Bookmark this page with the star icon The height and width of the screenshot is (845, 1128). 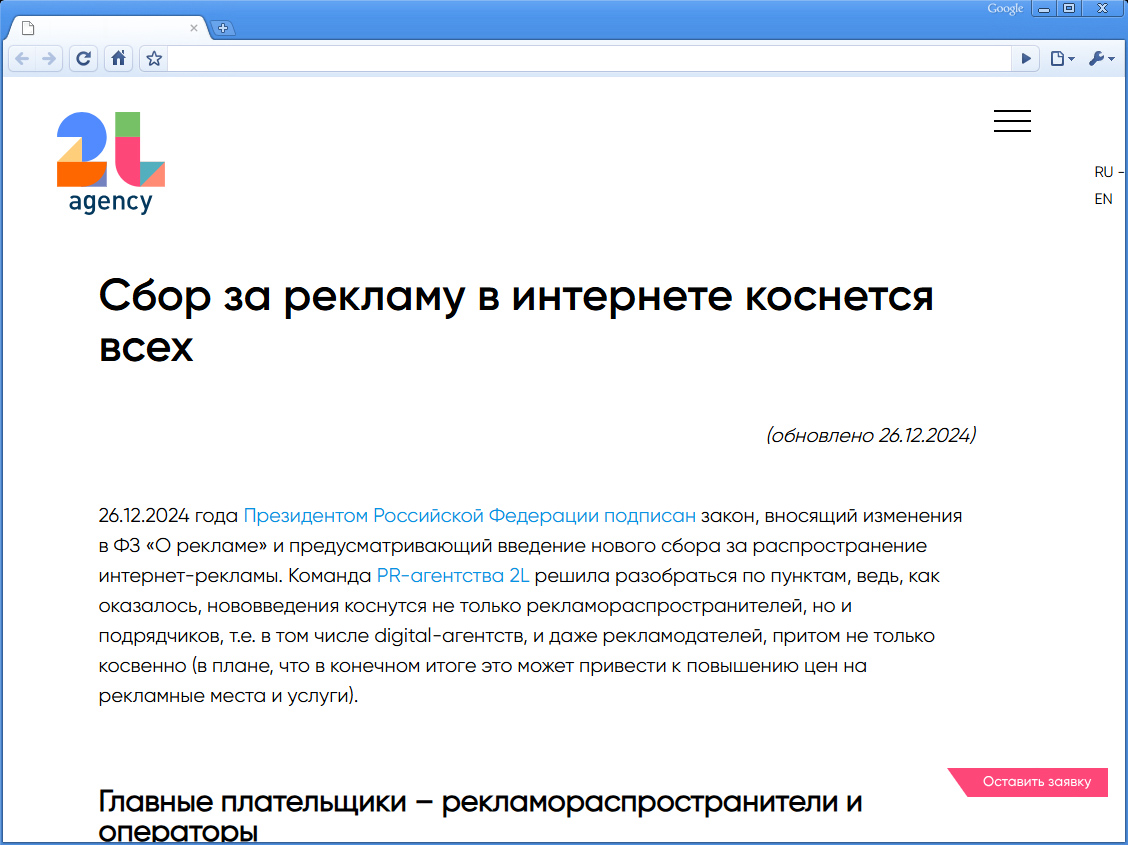point(154,59)
